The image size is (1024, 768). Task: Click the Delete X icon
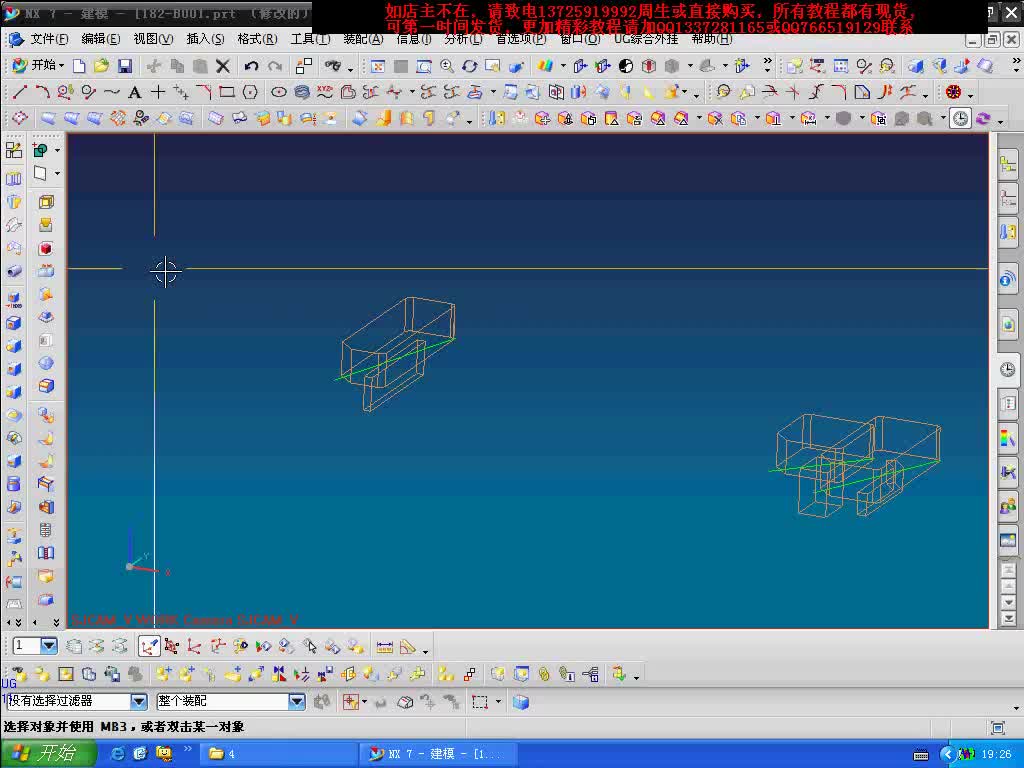point(223,66)
